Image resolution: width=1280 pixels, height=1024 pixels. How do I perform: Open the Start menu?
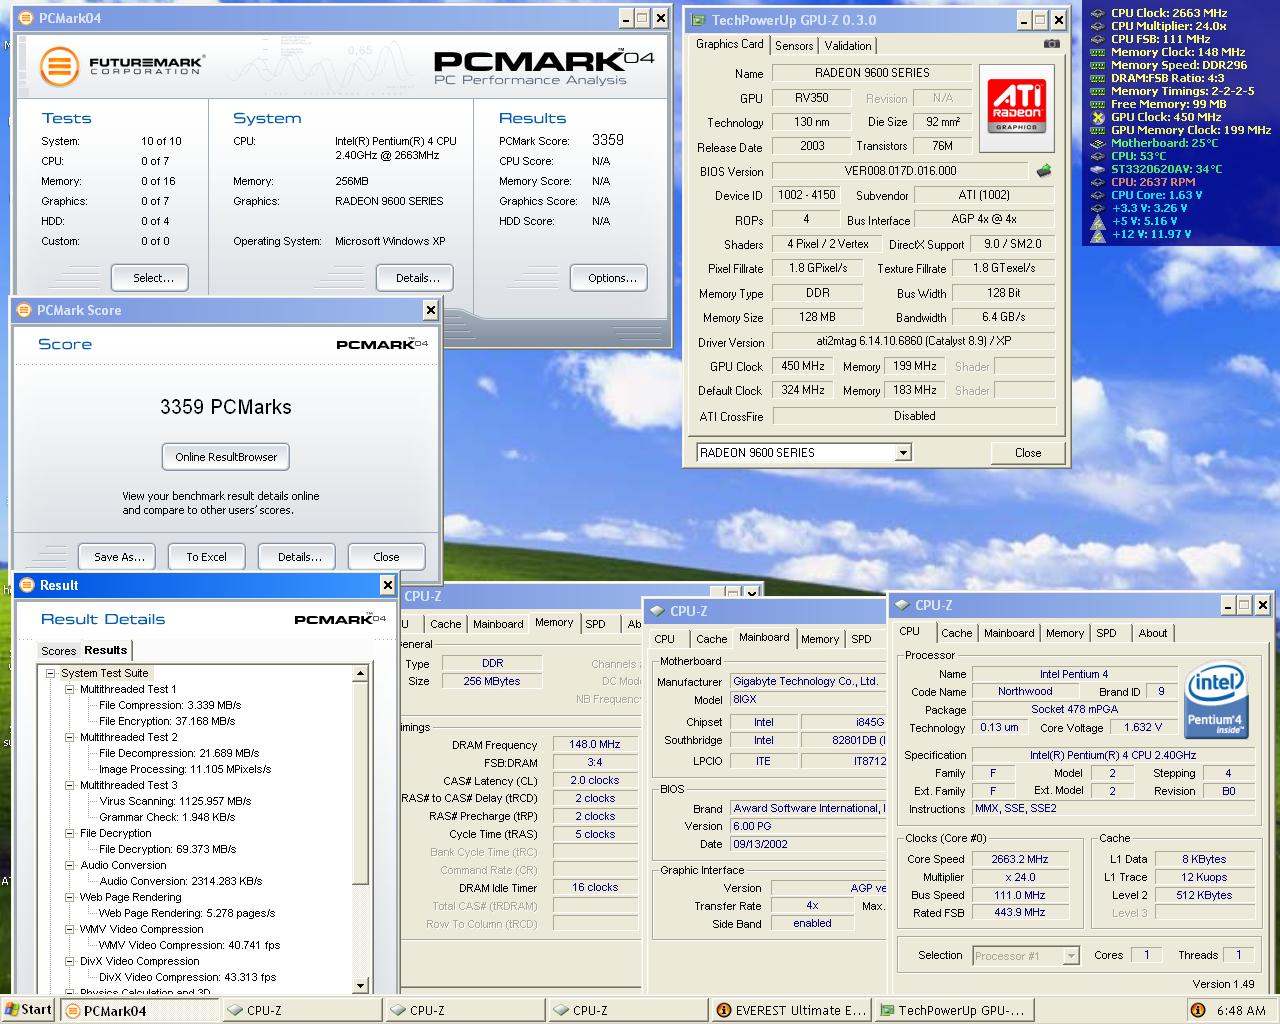28,1009
